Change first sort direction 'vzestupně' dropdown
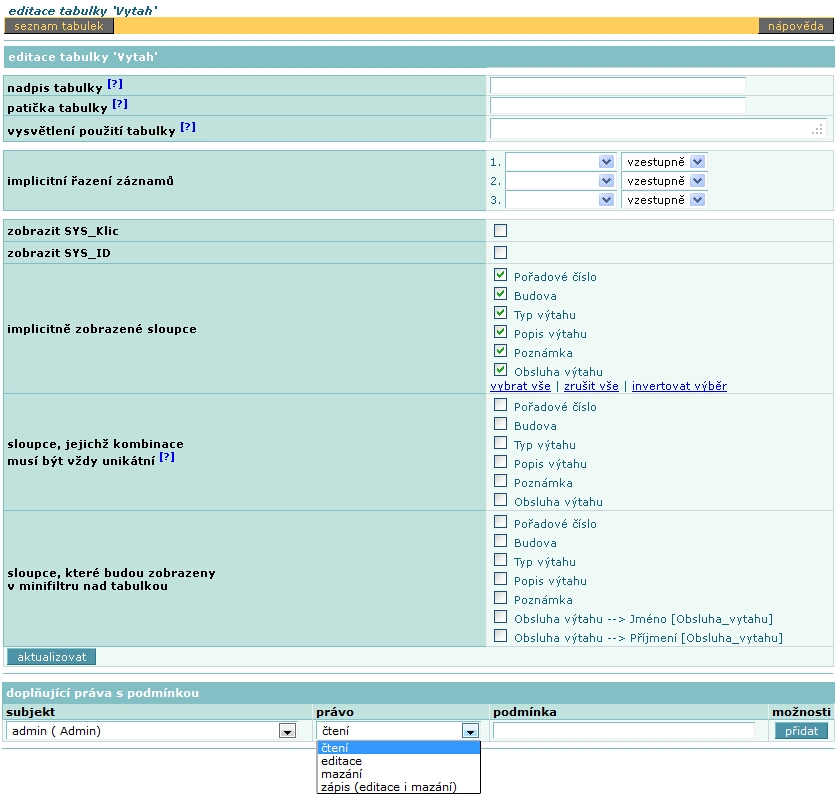The image size is (837, 794). [x=664, y=162]
